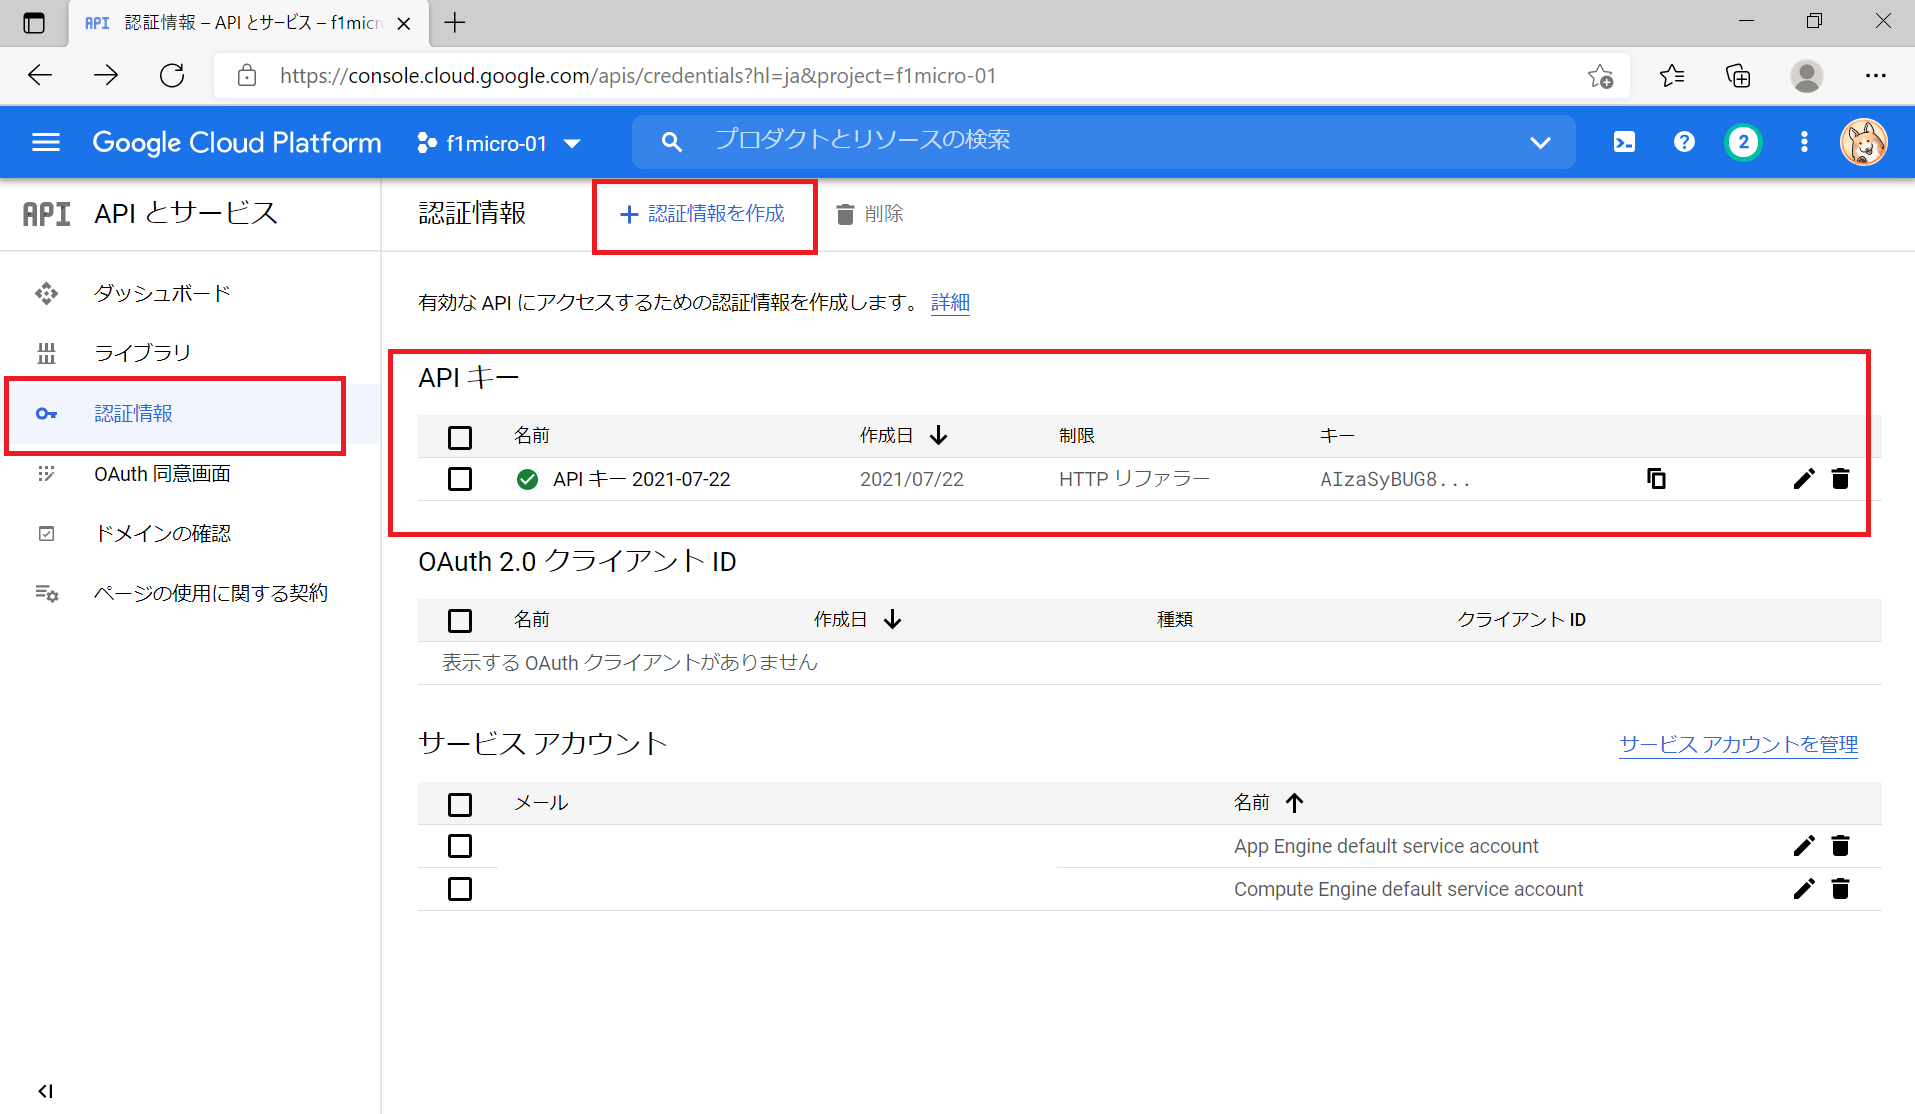Screen dimensions: 1915x1114
Task: Select all API keys header checkbox
Action: point(460,437)
